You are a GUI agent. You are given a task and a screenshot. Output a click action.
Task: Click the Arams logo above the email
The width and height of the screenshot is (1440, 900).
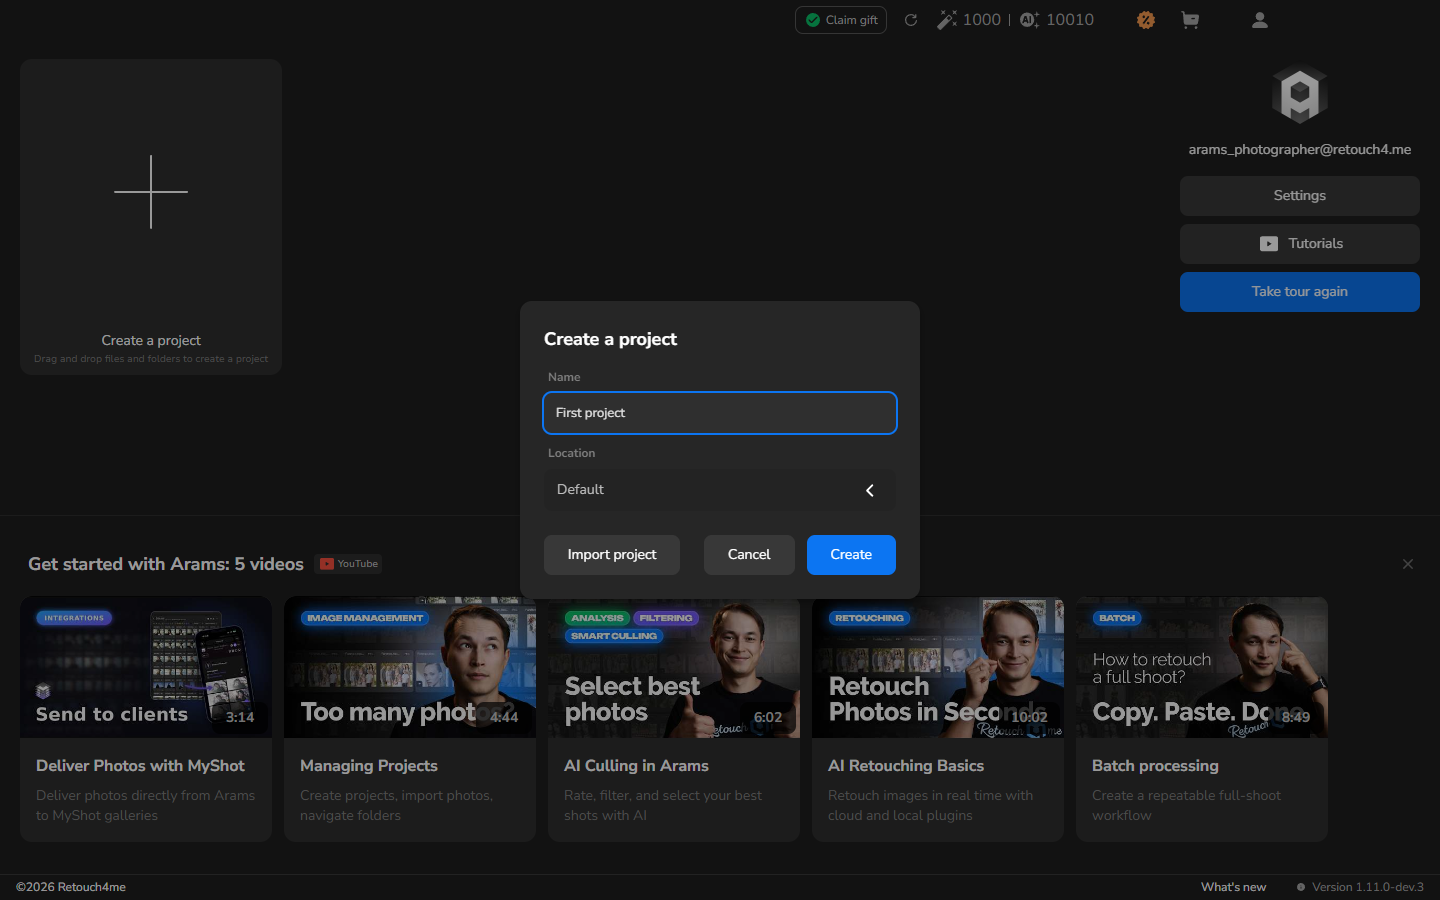1300,94
